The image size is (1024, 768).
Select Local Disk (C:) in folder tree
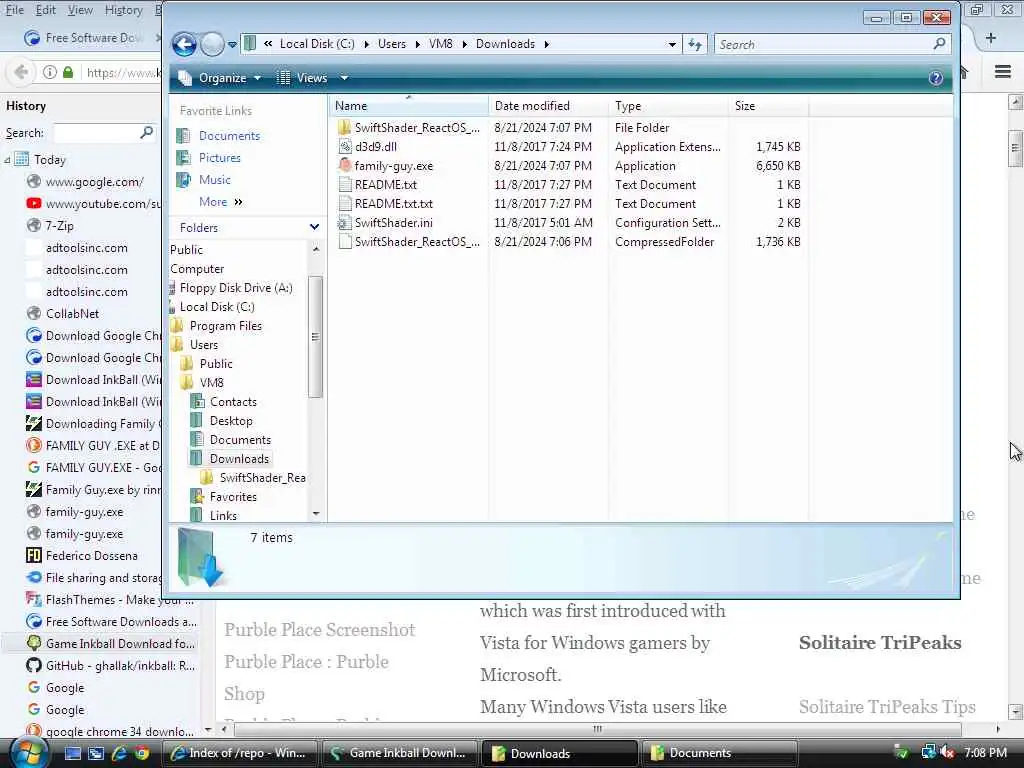[x=217, y=307]
